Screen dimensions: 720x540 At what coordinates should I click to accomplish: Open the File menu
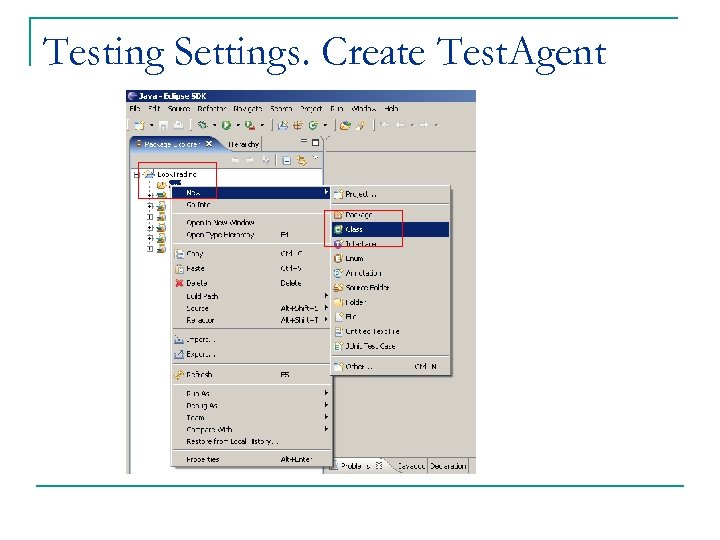click(135, 109)
